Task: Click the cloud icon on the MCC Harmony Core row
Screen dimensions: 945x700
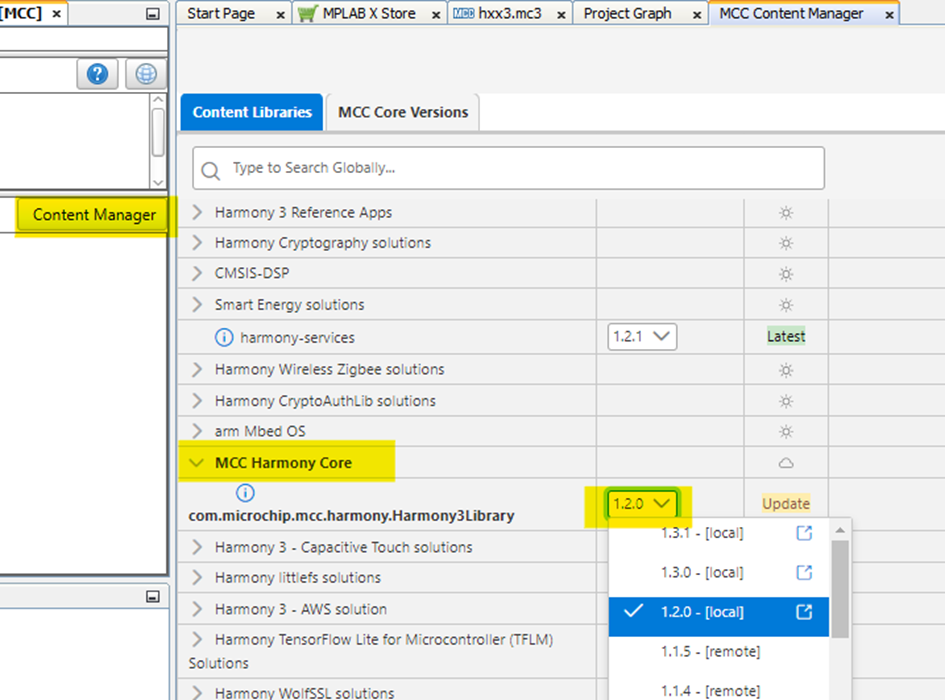Action: click(x=786, y=462)
